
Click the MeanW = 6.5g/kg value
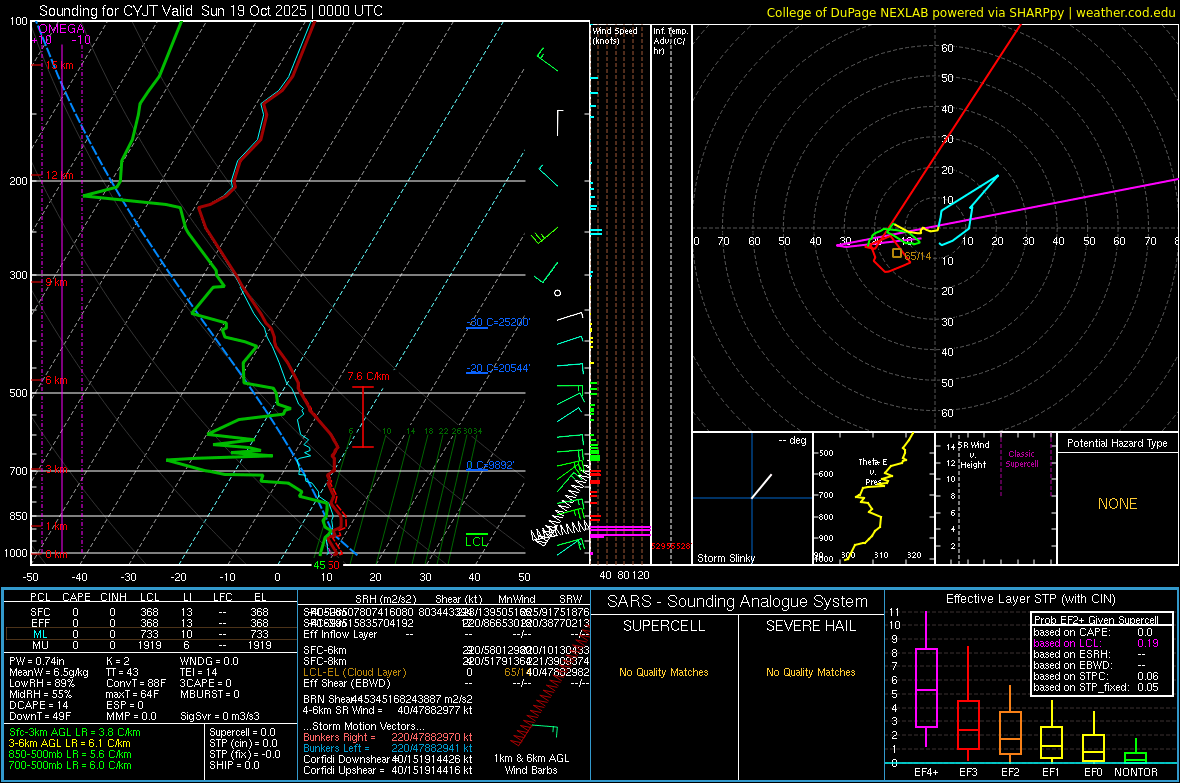click(x=48, y=672)
